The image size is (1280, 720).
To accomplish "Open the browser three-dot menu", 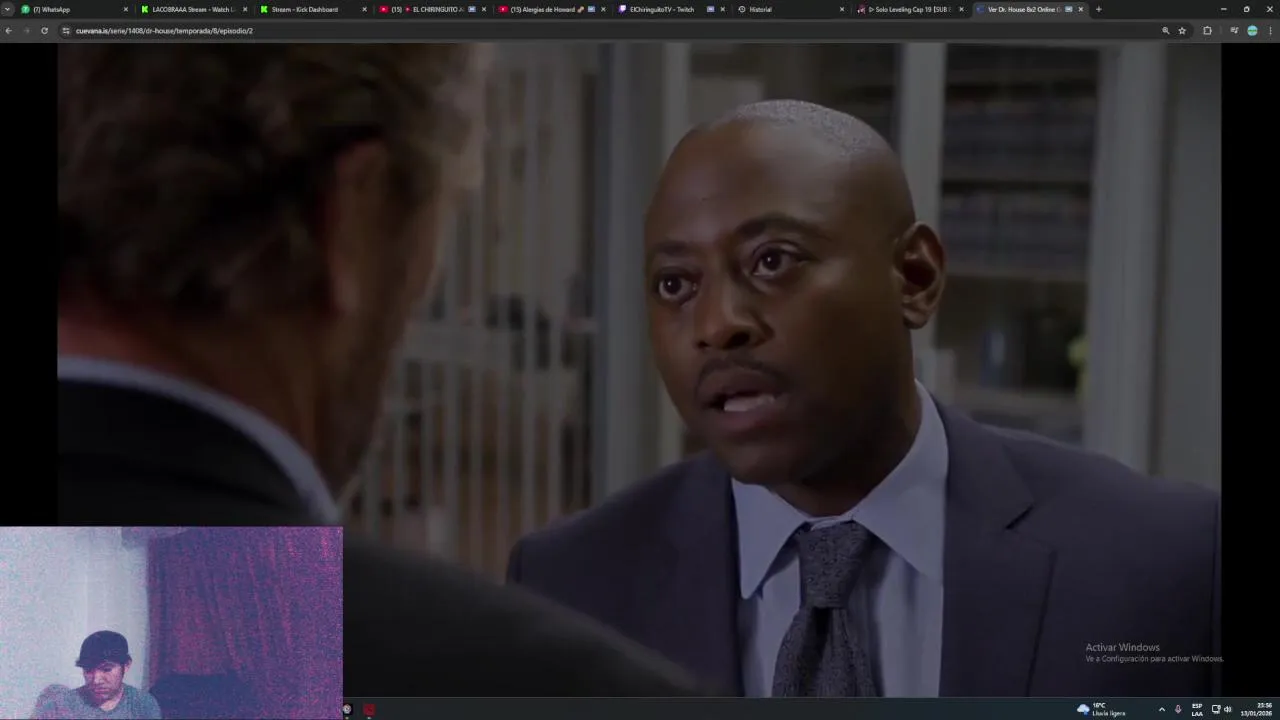I will click(1270, 31).
